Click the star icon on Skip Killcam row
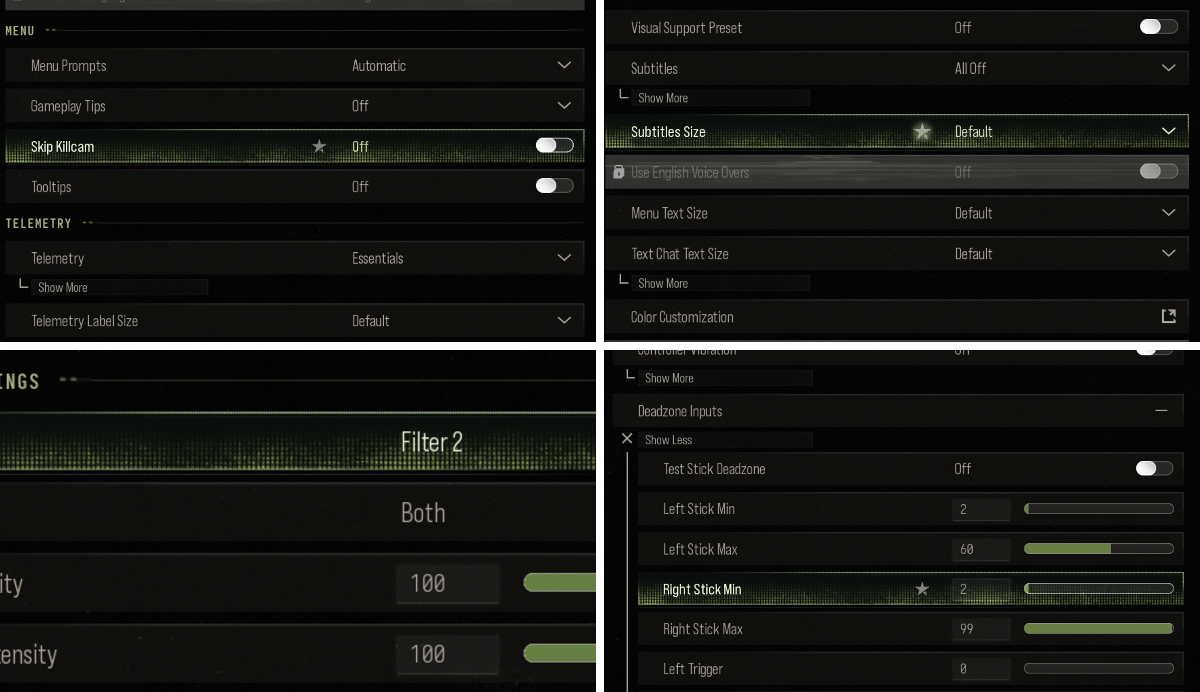This screenshot has height=692, width=1200. point(319,146)
